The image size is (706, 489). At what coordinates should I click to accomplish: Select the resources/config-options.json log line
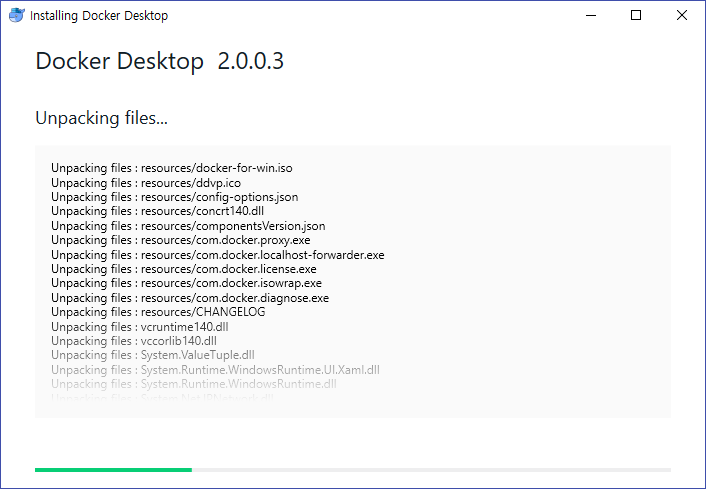pos(175,197)
